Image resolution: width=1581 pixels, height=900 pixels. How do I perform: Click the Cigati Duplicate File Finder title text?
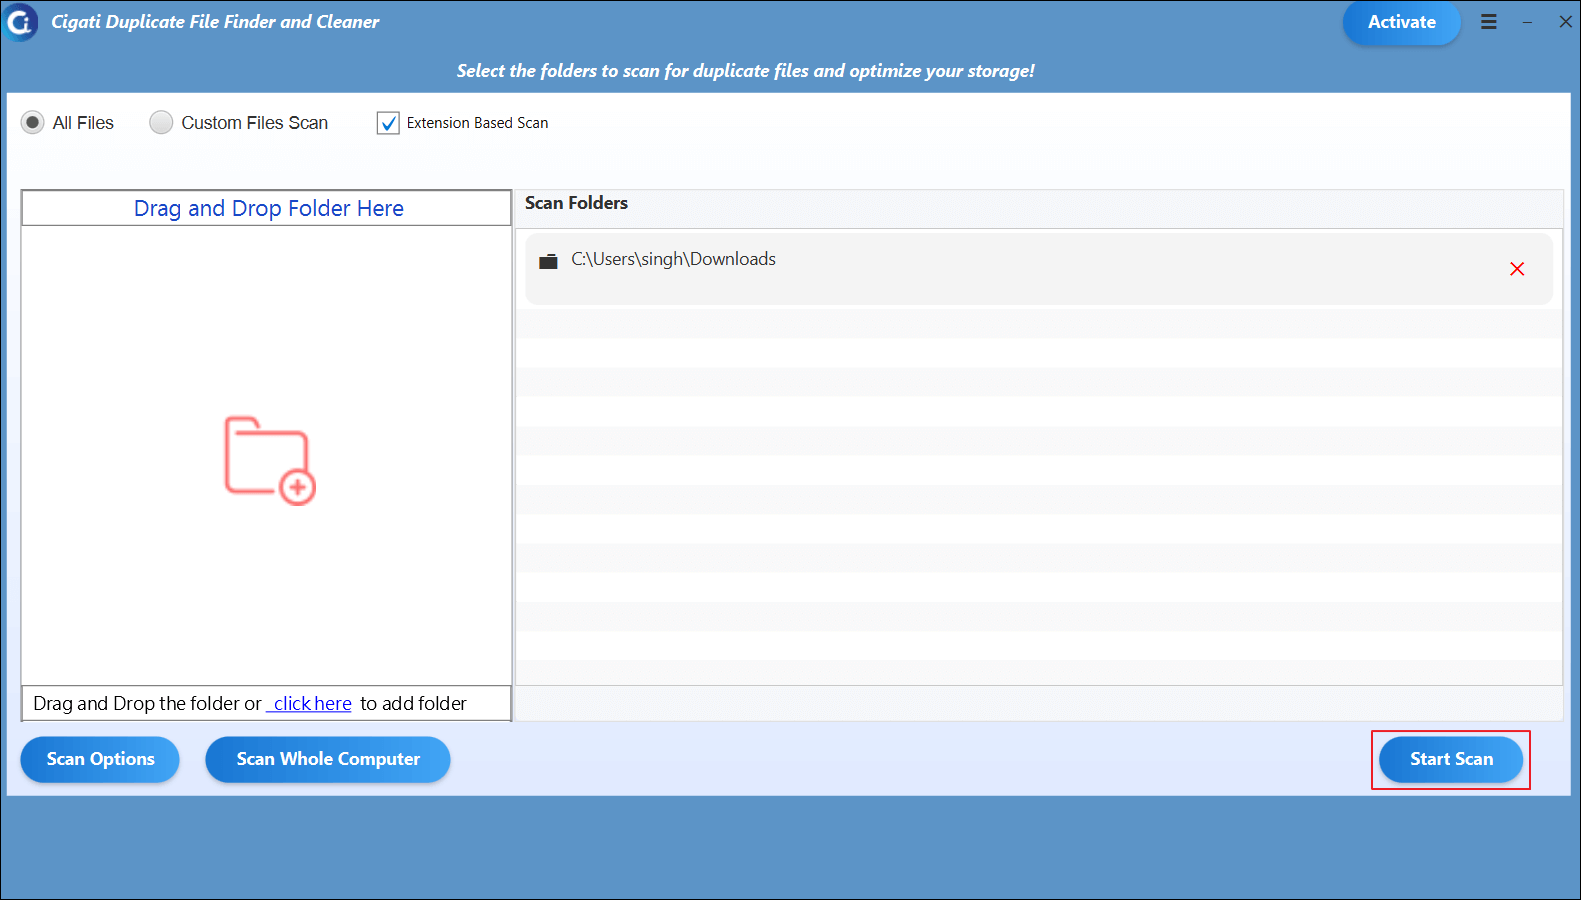pyautogui.click(x=215, y=22)
